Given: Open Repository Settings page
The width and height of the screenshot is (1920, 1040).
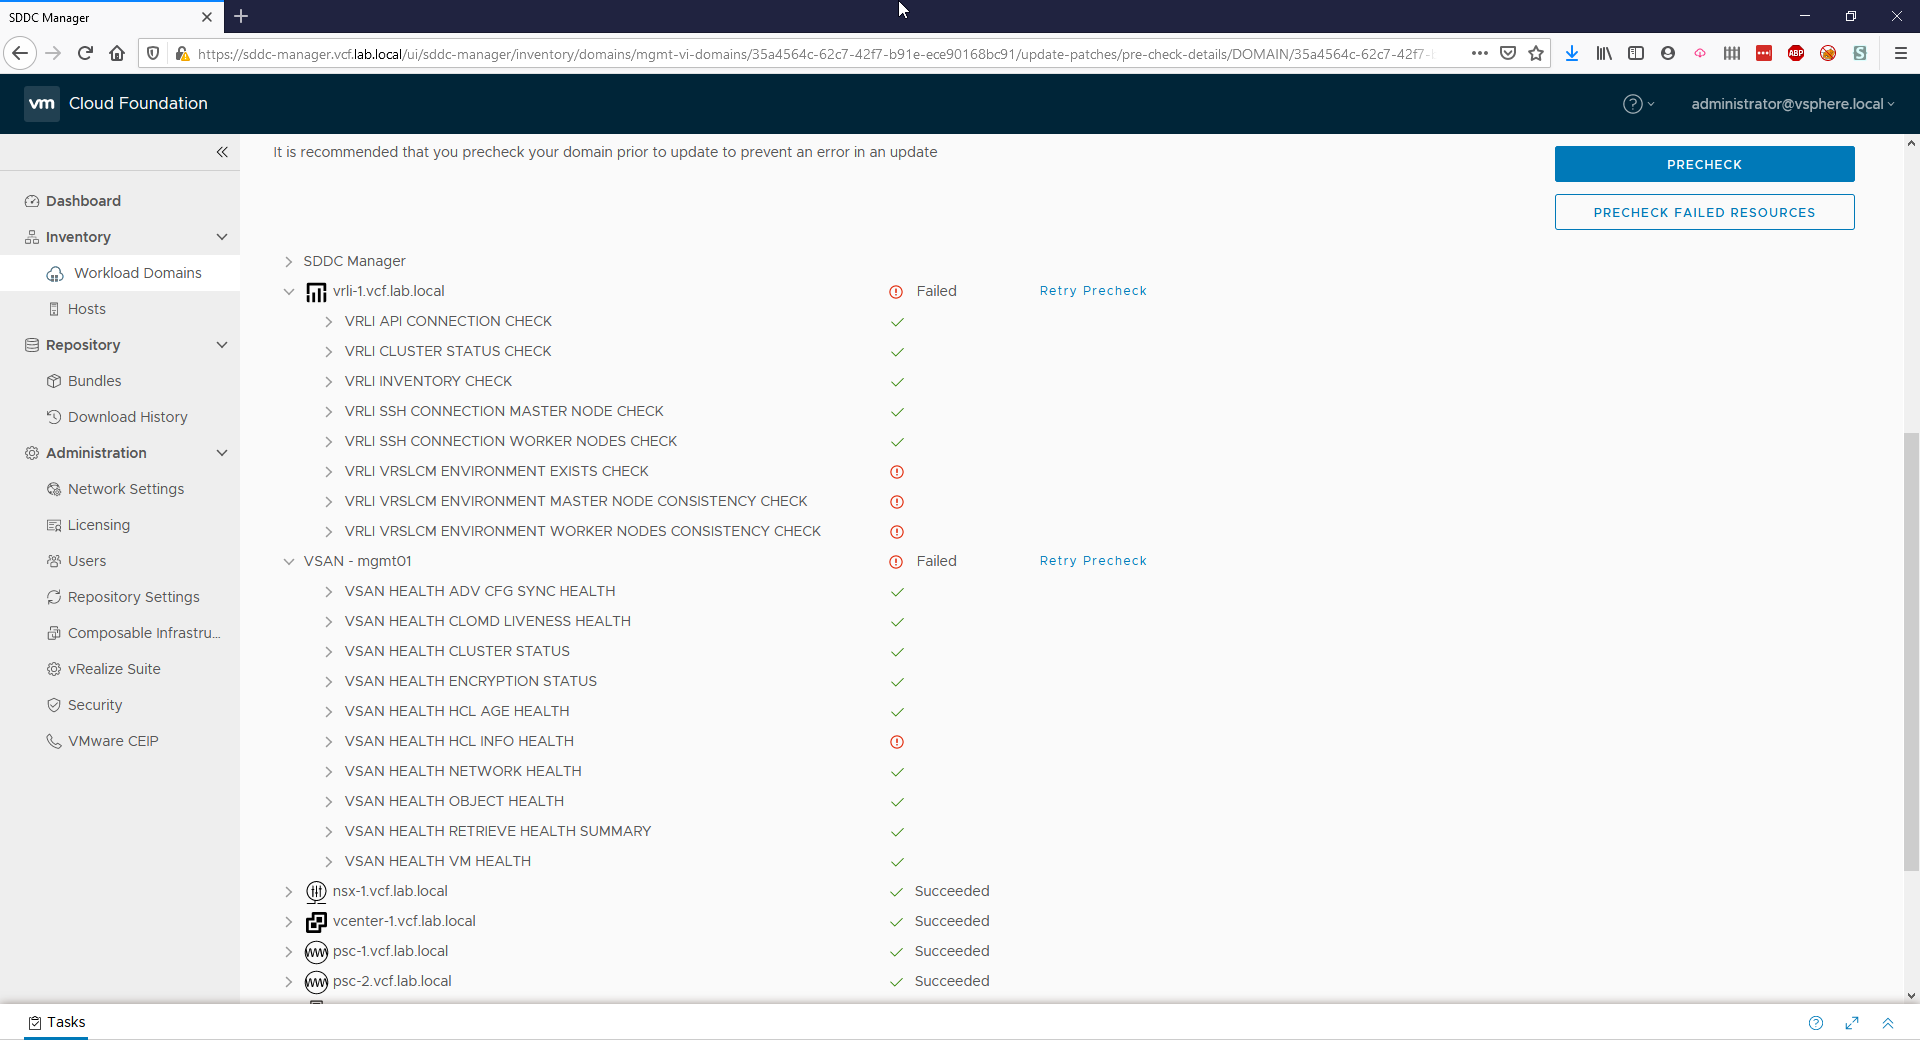Looking at the screenshot, I should (133, 597).
